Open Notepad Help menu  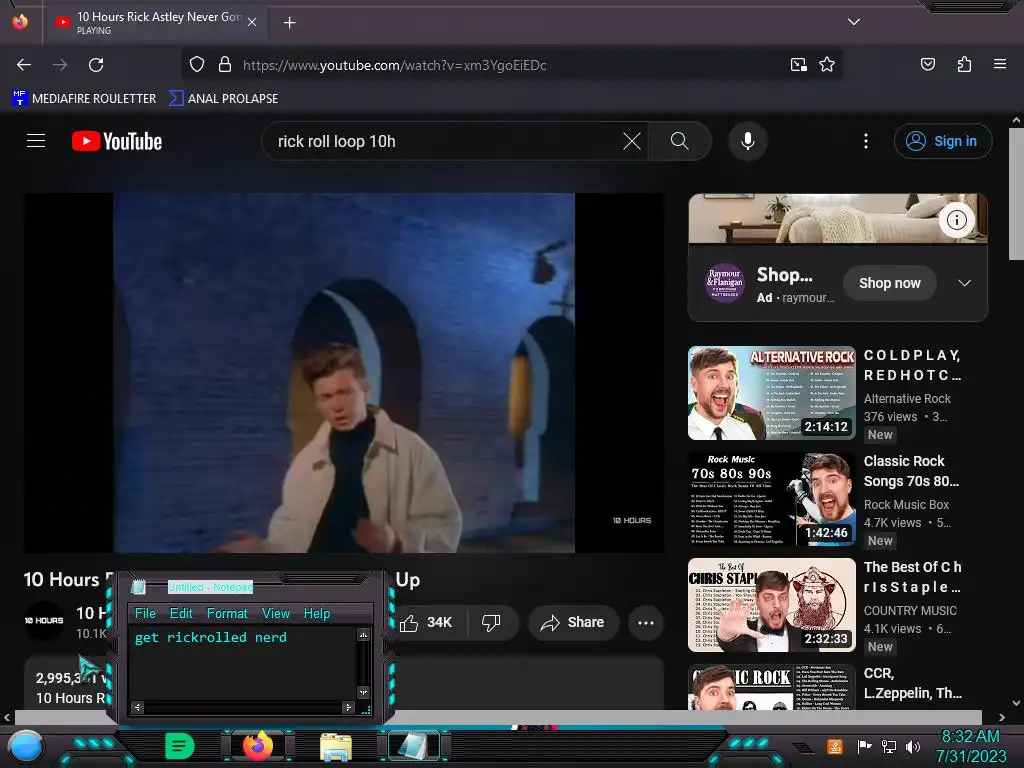317,613
